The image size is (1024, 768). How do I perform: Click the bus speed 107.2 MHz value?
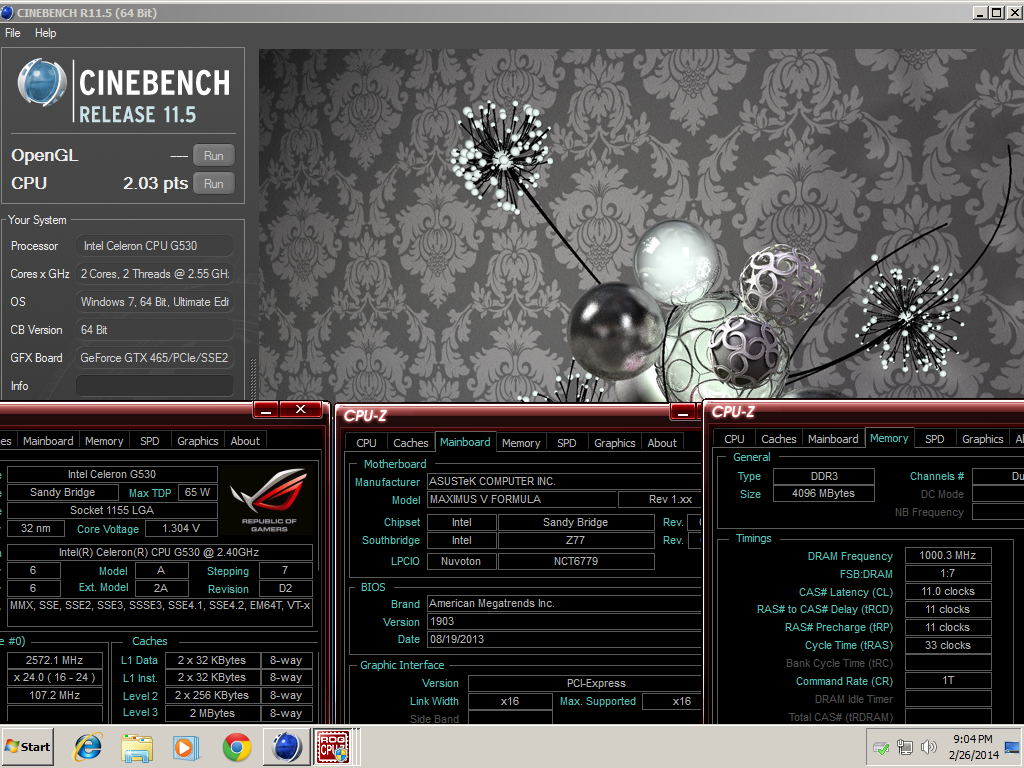point(55,696)
